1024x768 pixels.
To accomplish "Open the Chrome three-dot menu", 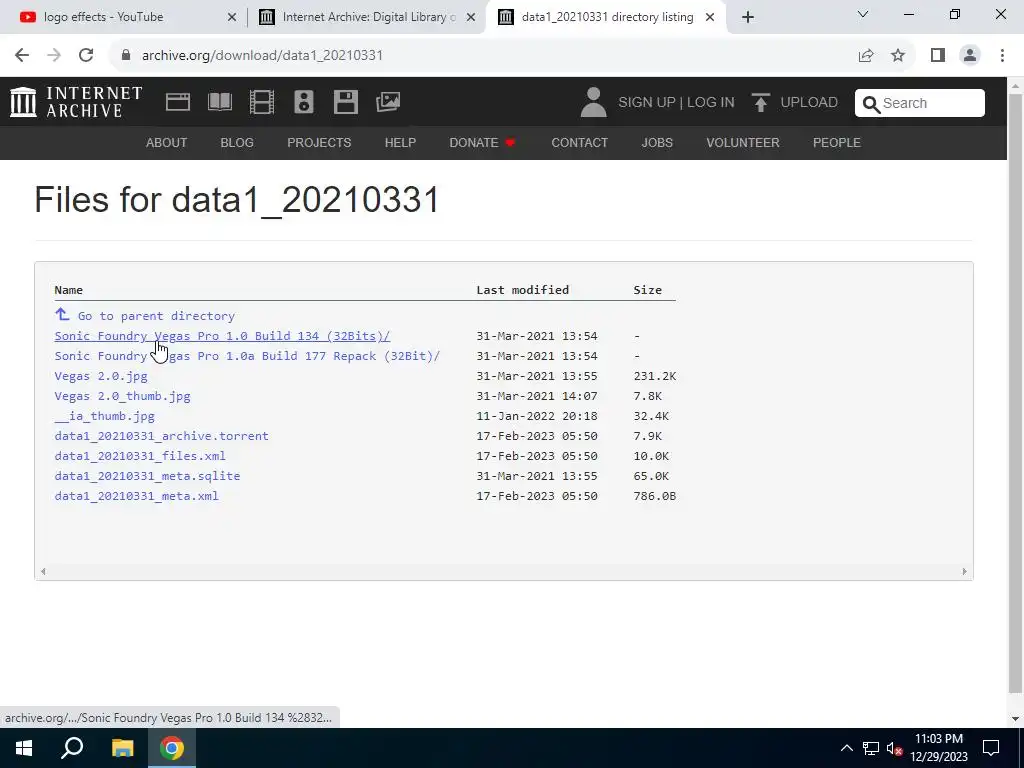I will click(x=1002, y=56).
